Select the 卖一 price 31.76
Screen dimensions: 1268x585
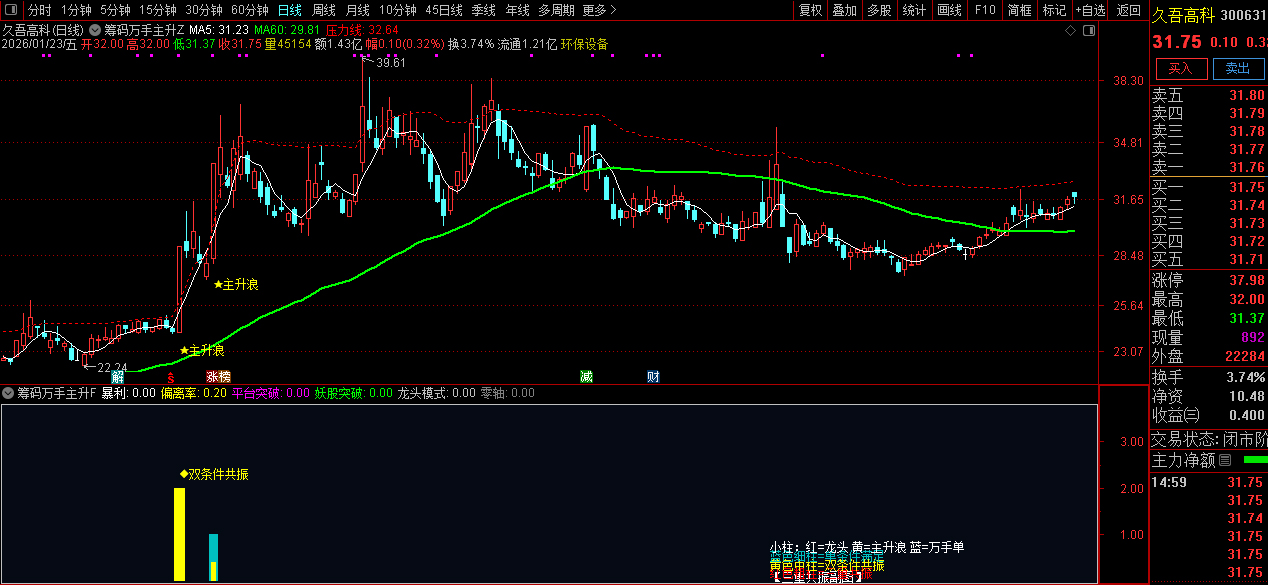coord(1249,167)
